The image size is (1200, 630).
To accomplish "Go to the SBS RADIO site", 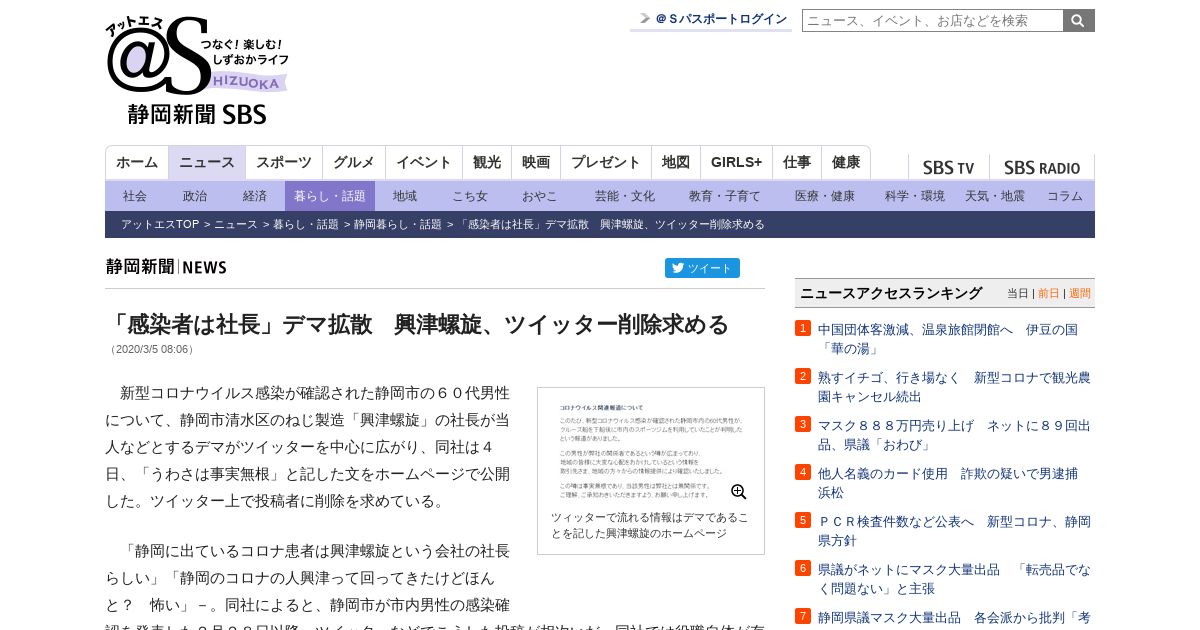I will tap(1042, 168).
